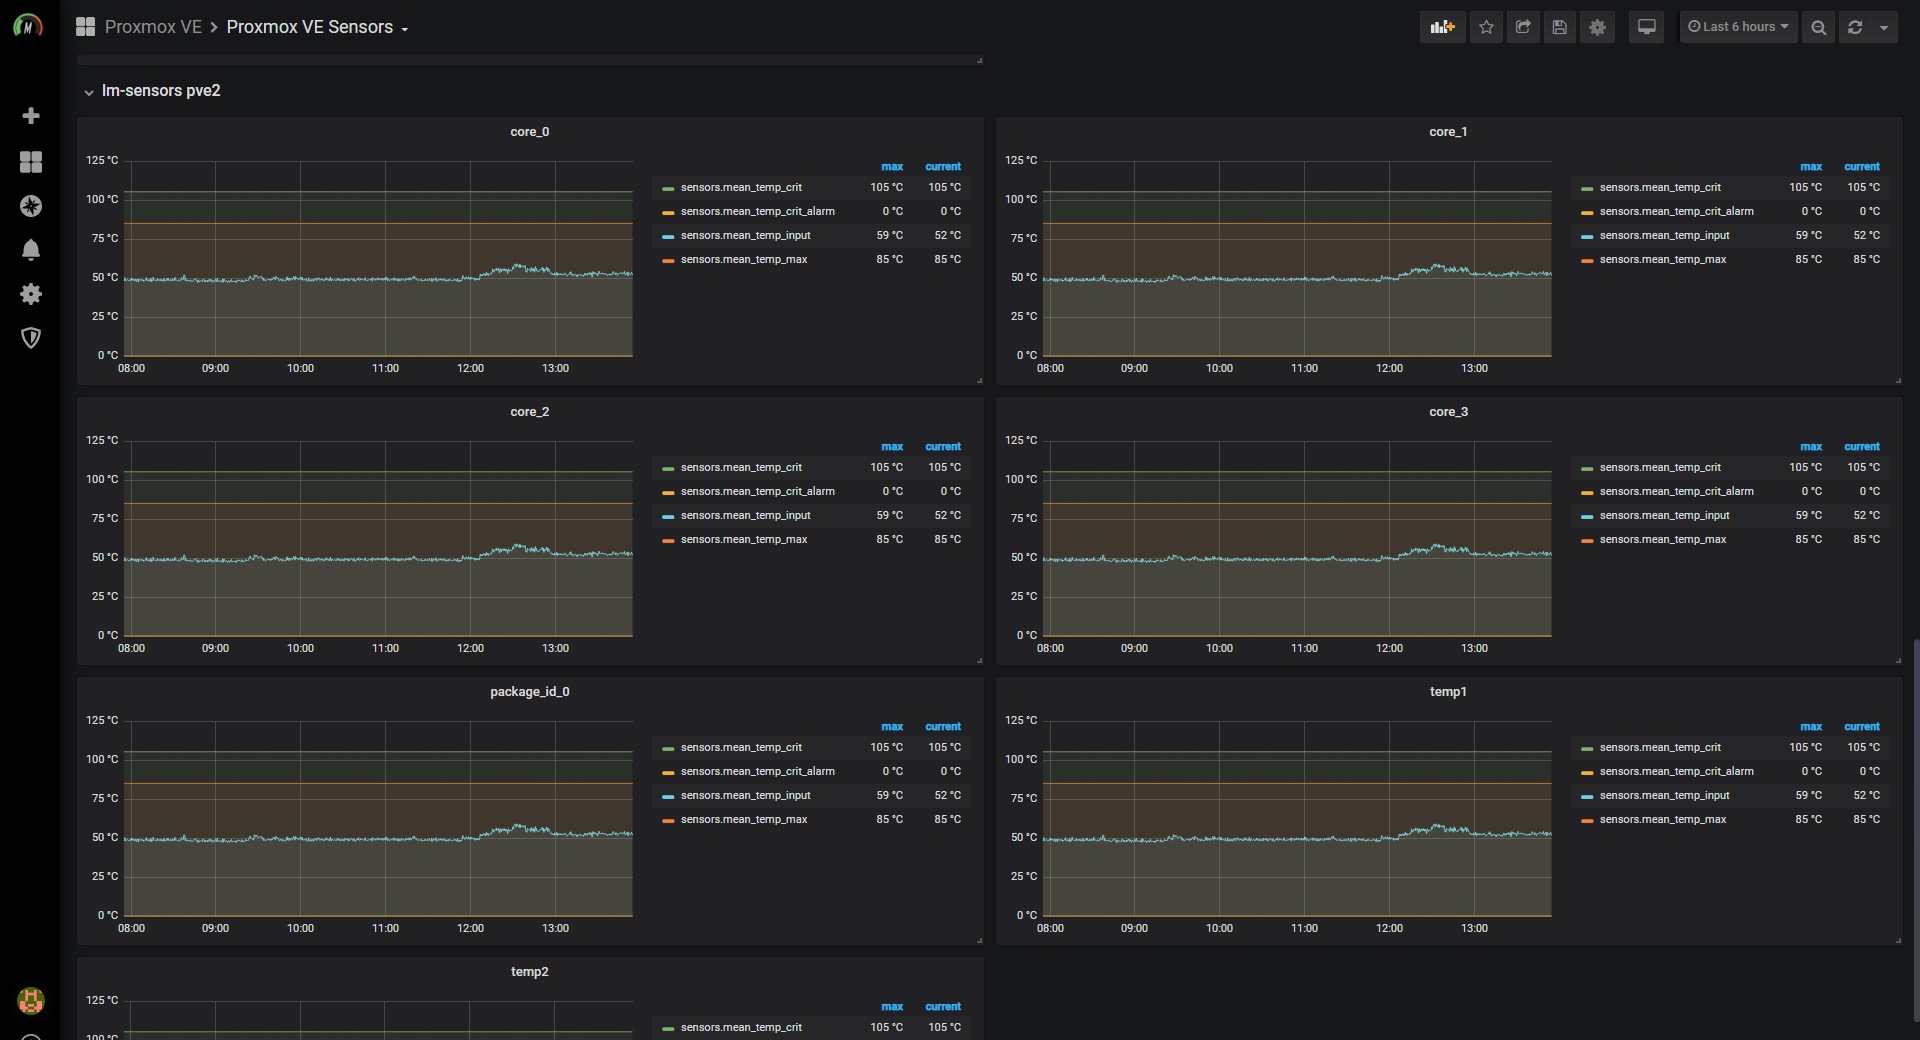
Task: Toggle sensors.mean_temp_max series in core_0 legend
Action: coord(744,260)
